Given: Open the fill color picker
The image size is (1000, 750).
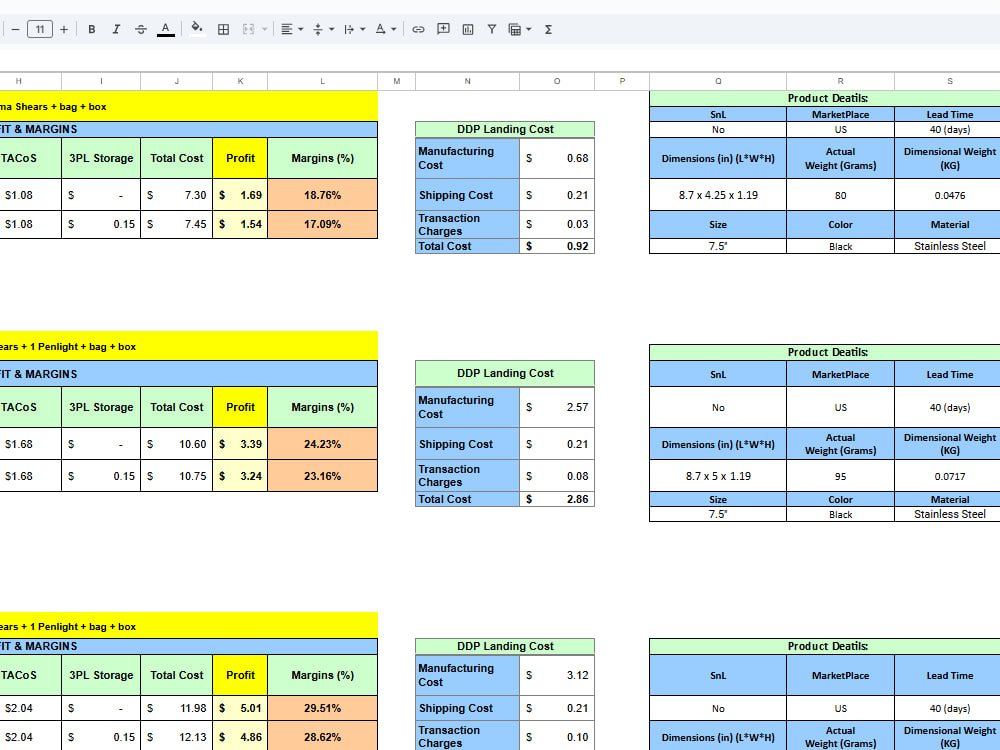Looking at the screenshot, I should pos(197,29).
